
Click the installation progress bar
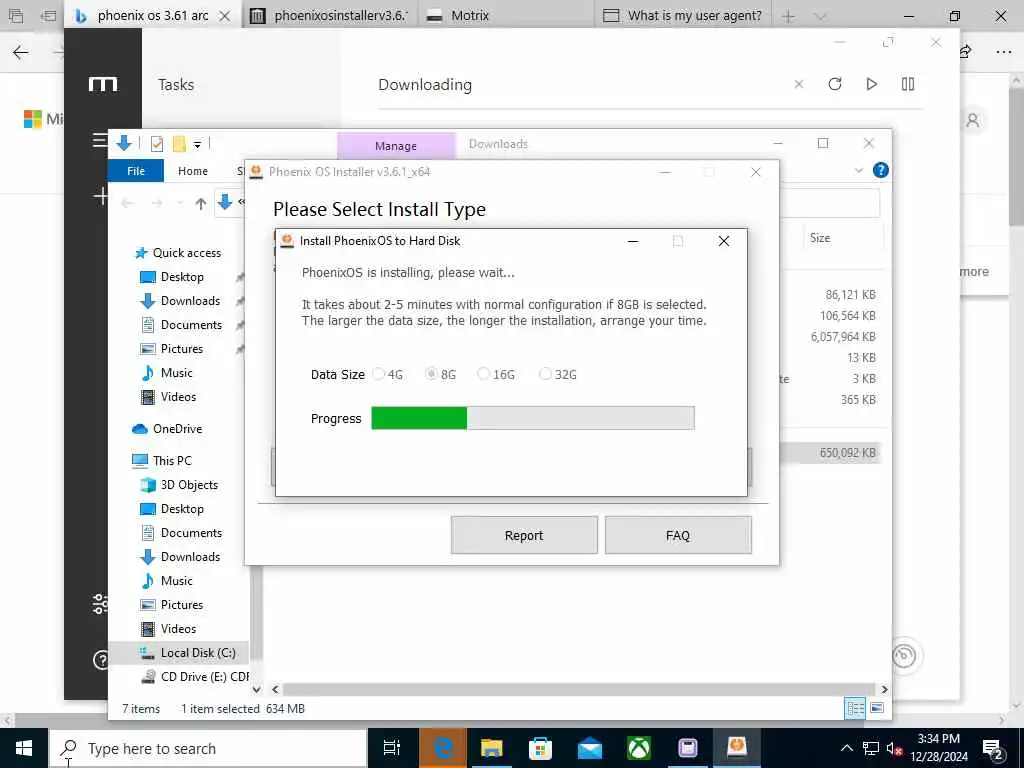(533, 418)
